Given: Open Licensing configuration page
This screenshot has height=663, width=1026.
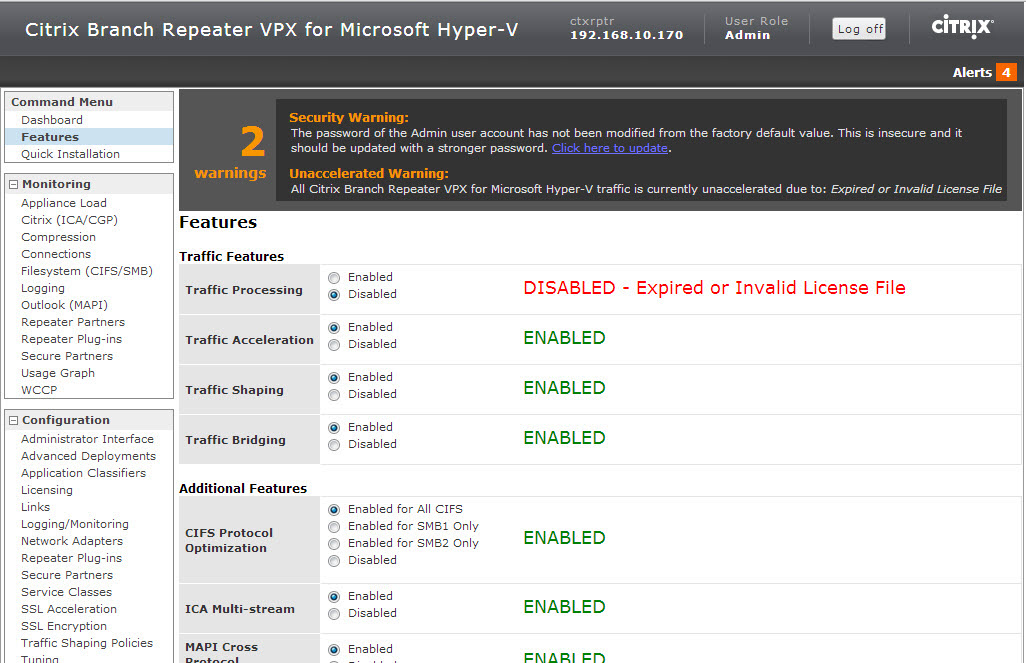Looking at the screenshot, I should click(46, 490).
